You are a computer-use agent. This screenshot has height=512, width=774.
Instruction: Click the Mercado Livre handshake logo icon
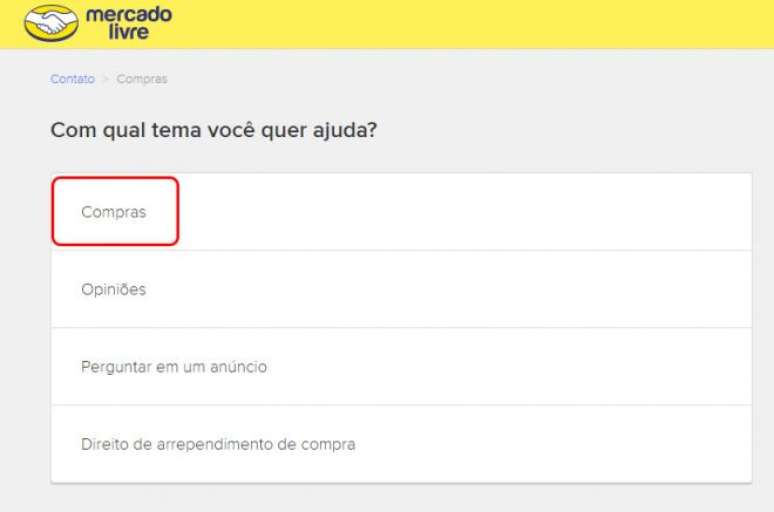click(51, 23)
